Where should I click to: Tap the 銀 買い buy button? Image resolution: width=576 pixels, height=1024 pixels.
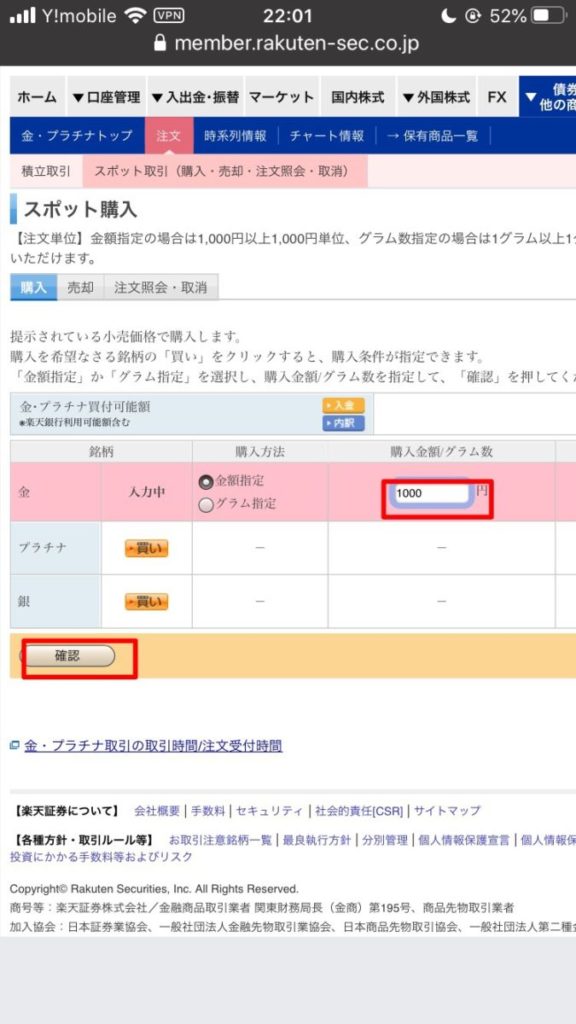point(146,601)
